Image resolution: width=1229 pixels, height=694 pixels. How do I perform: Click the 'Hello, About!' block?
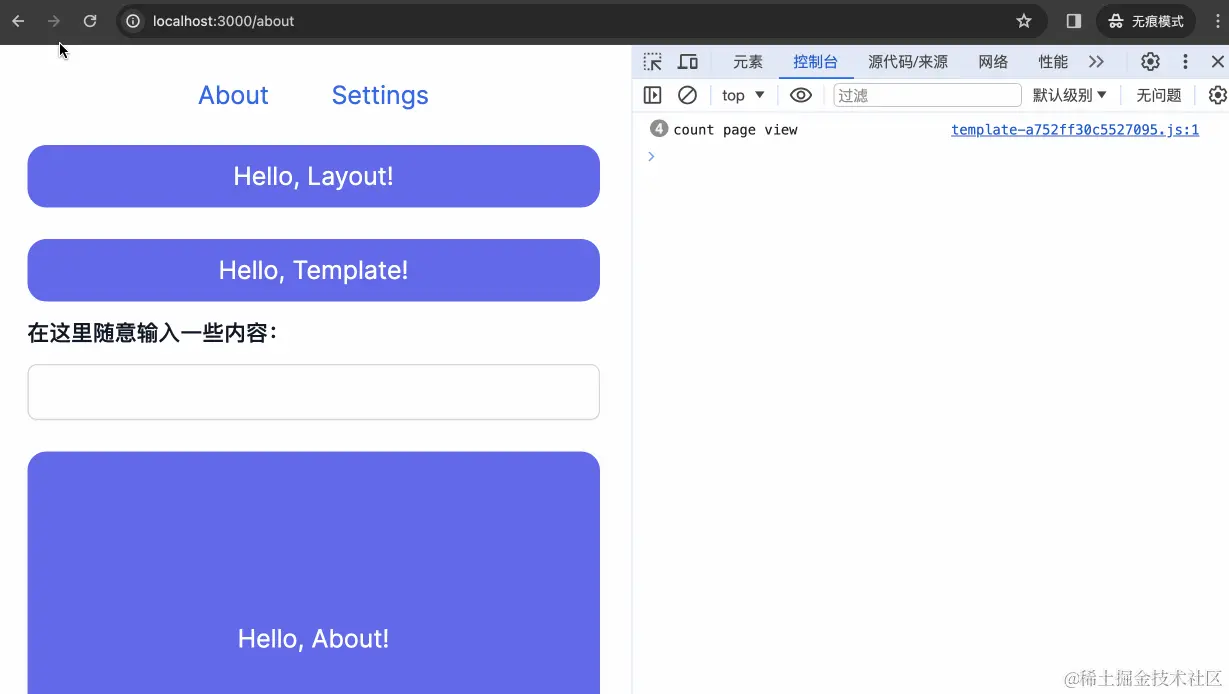point(313,573)
